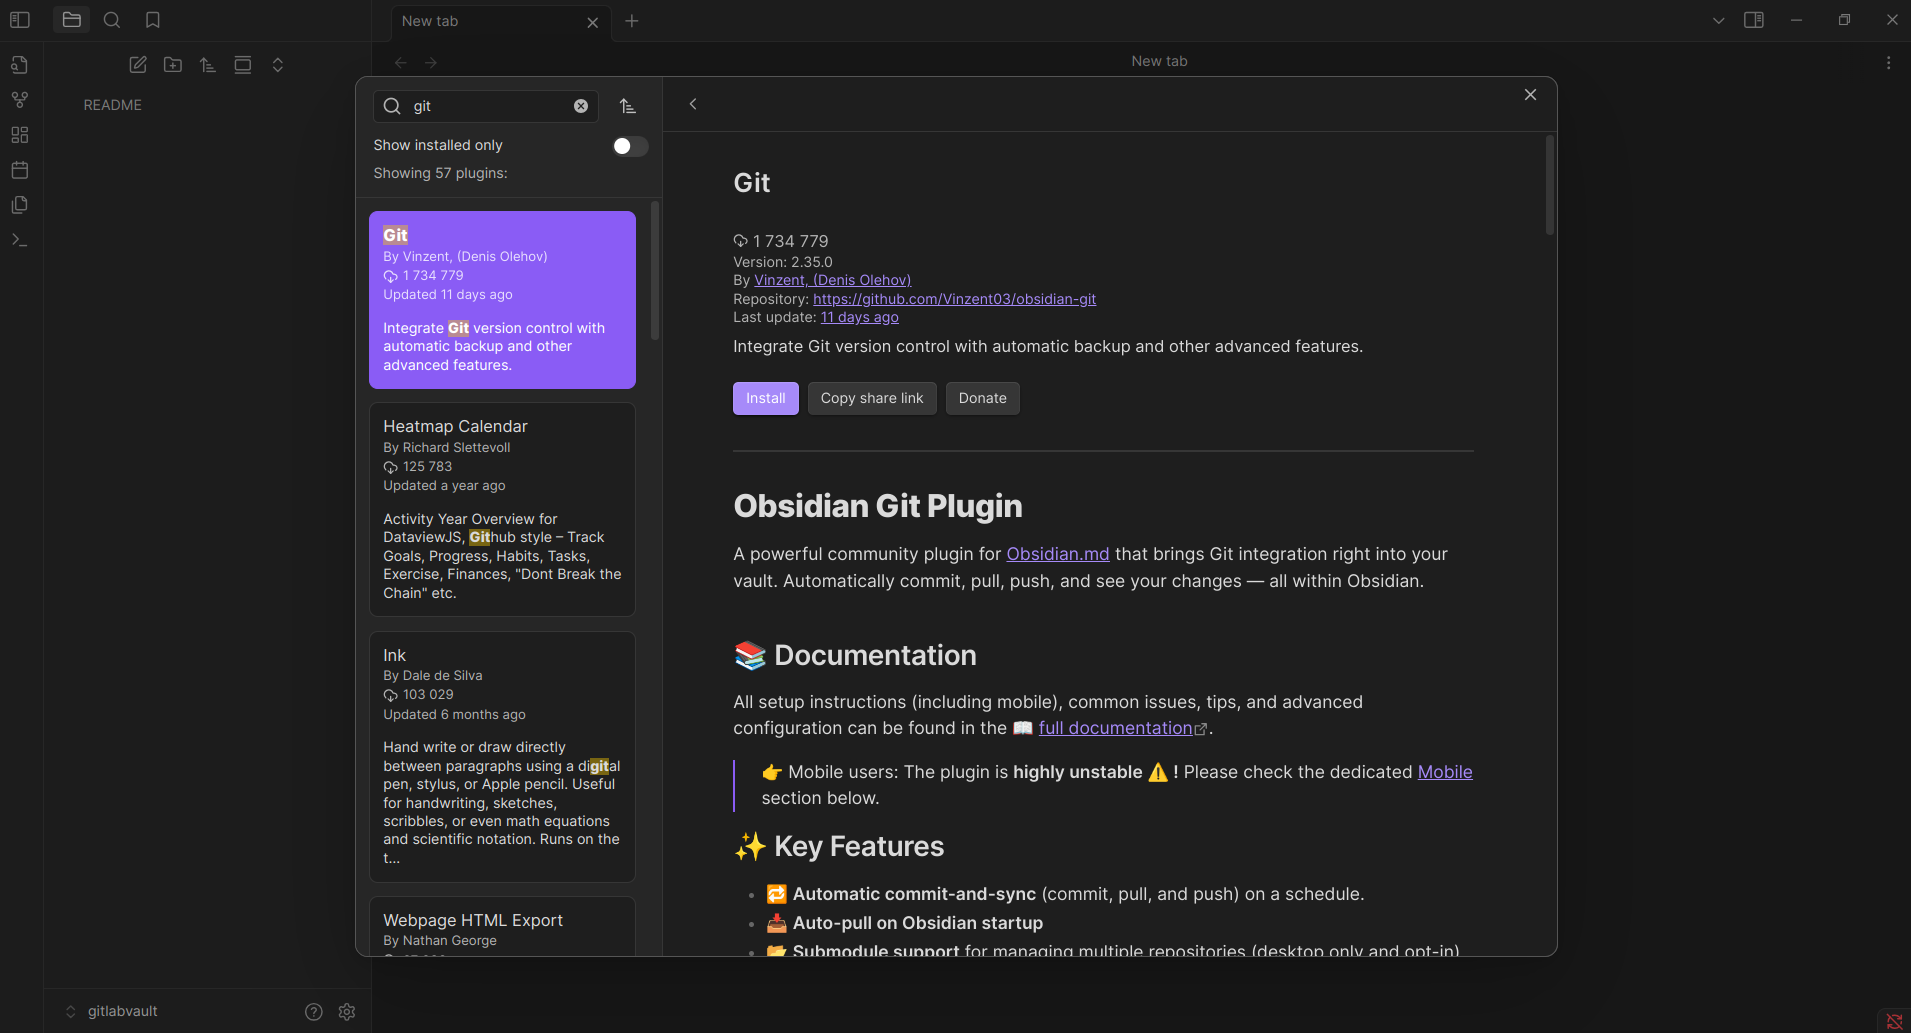1911x1033 pixels.
Task: Switch vault via gitlabvault selector
Action: (112, 1011)
